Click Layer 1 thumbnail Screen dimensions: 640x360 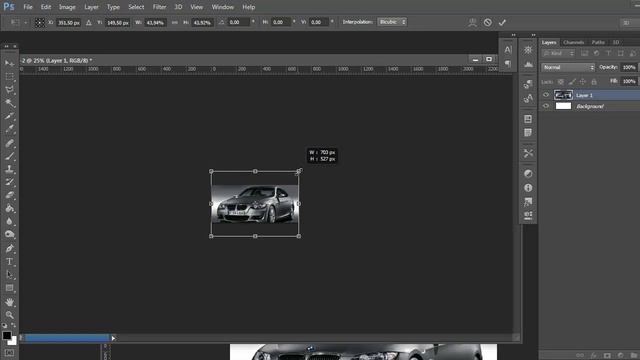coord(563,95)
